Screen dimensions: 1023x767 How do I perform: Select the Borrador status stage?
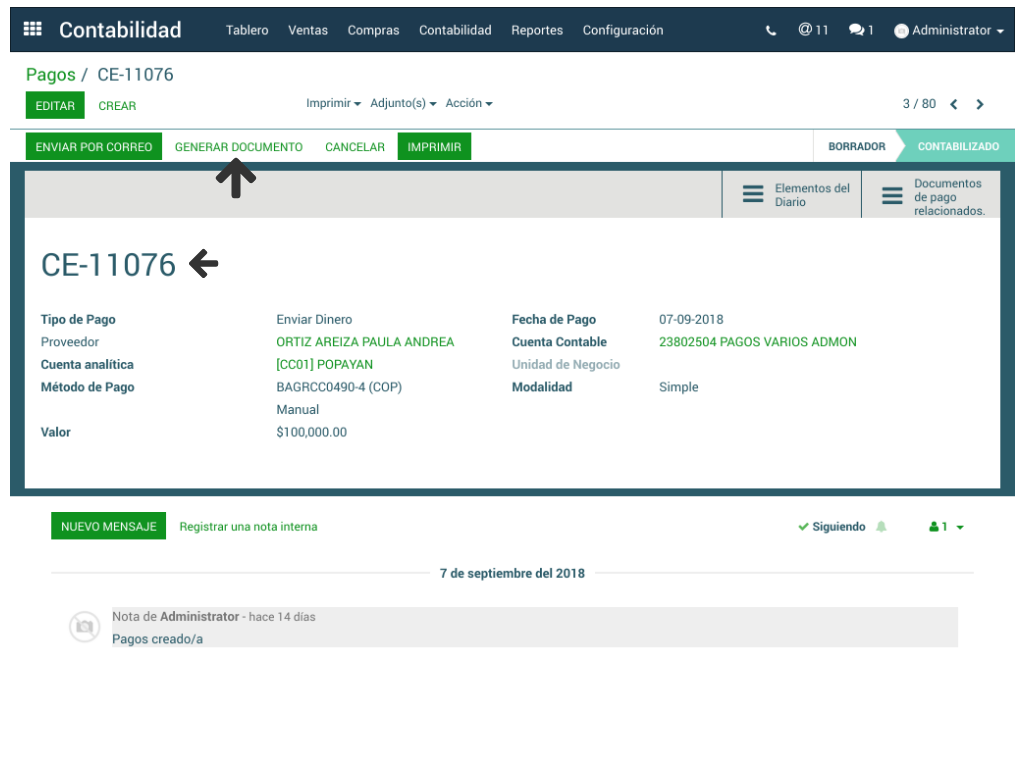click(856, 146)
